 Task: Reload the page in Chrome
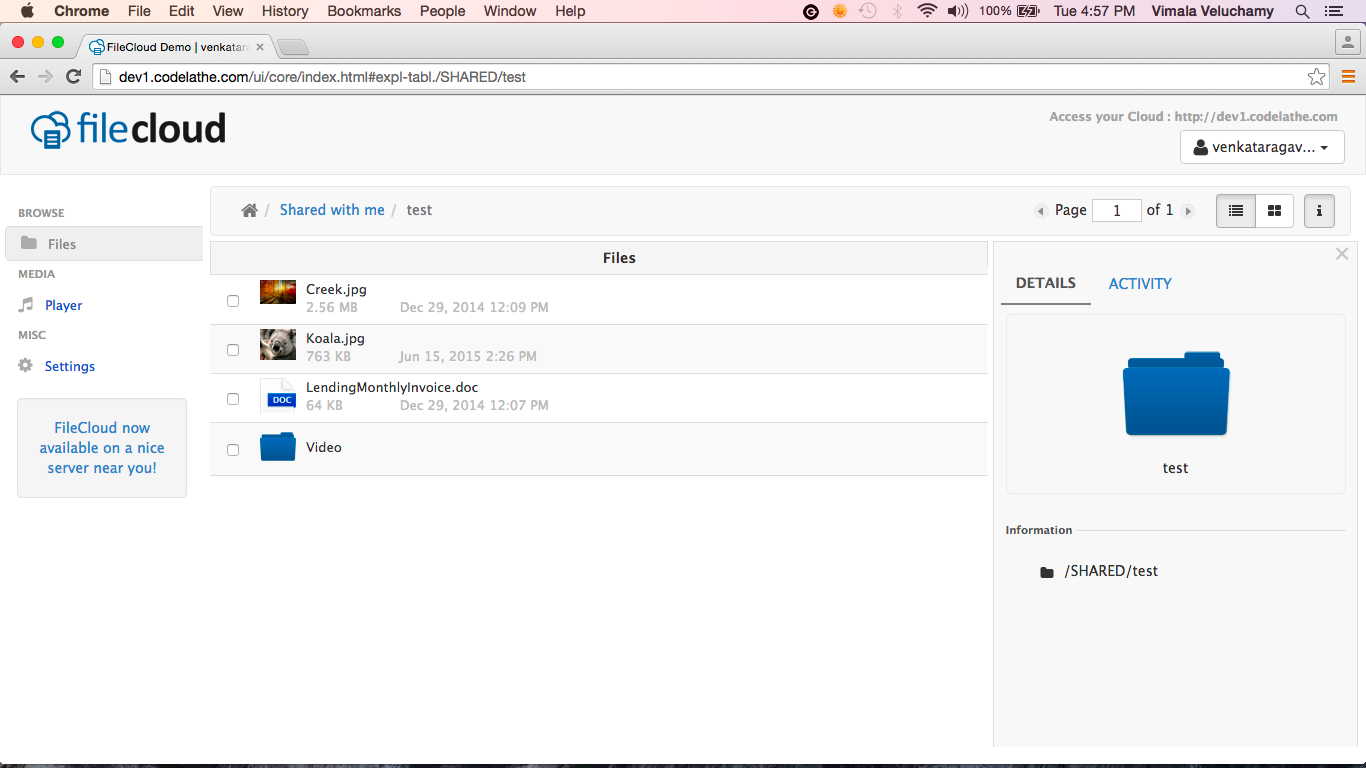pyautogui.click(x=73, y=77)
